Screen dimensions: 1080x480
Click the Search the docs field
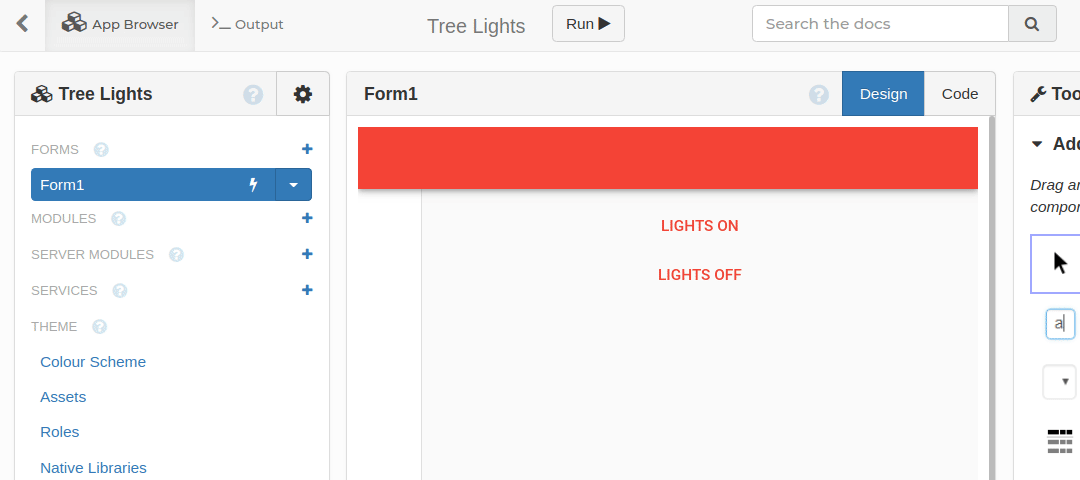point(880,24)
